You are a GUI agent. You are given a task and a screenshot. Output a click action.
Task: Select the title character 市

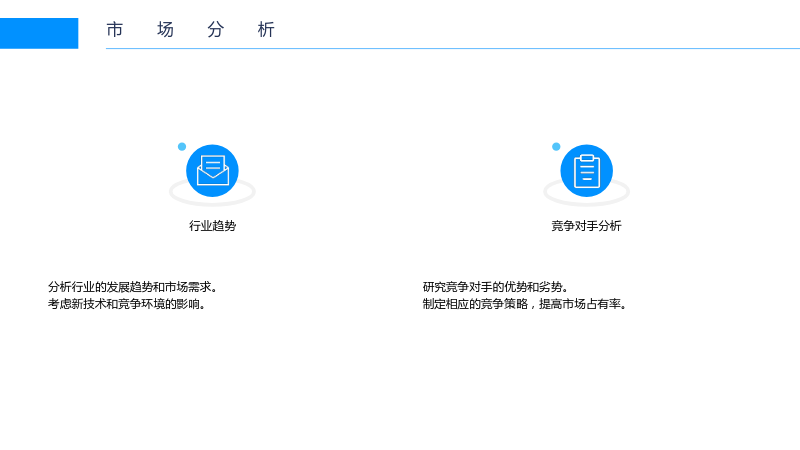pos(115,30)
